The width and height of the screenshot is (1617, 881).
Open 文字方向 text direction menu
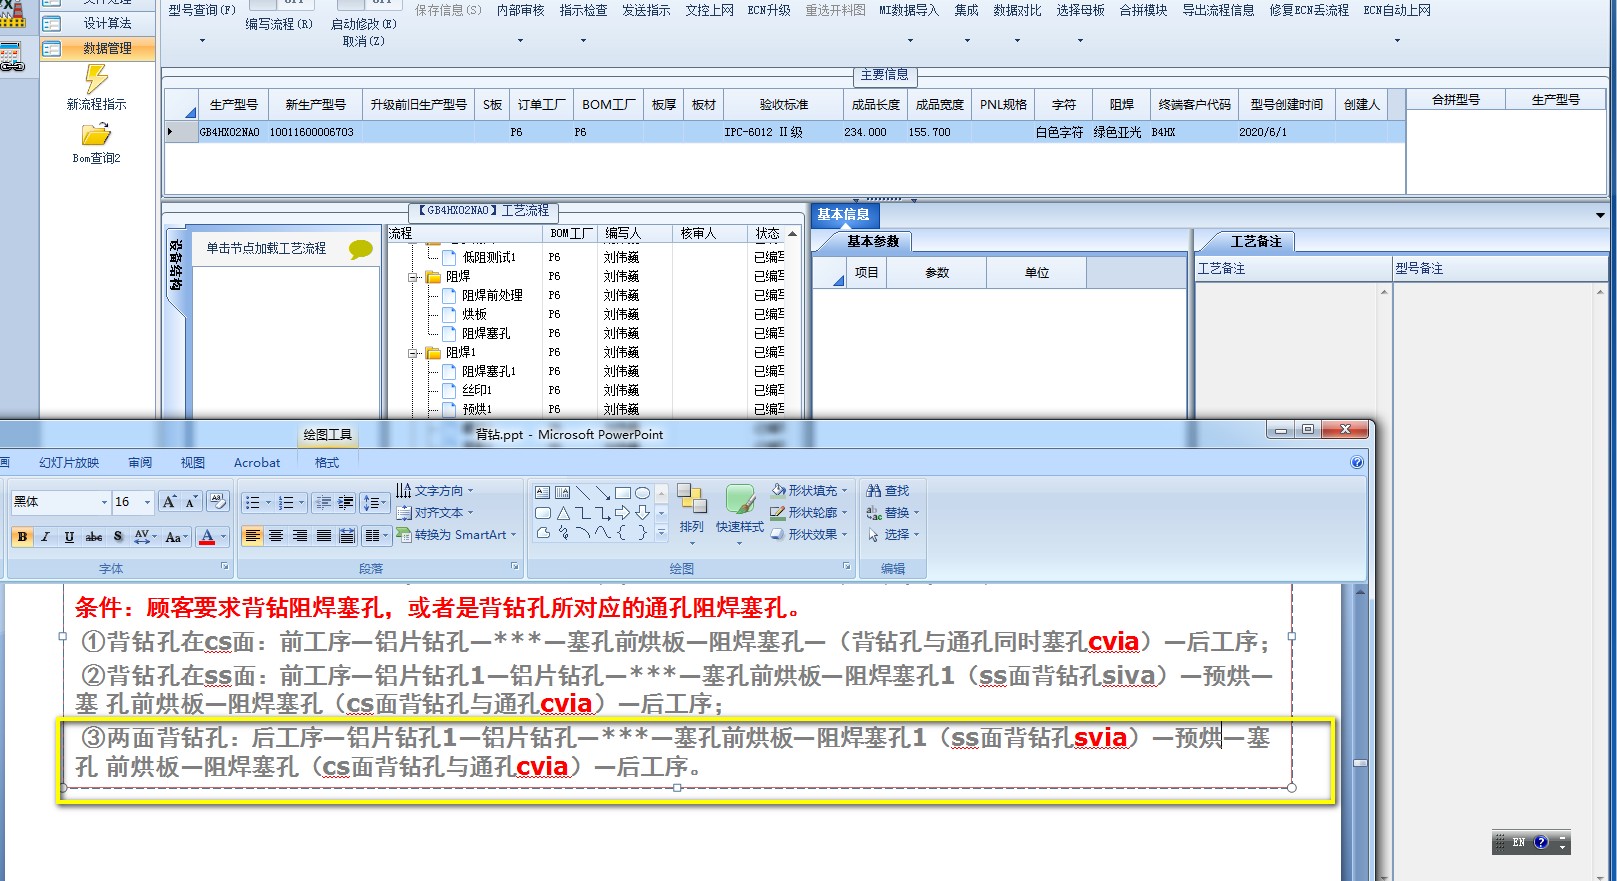click(x=435, y=491)
